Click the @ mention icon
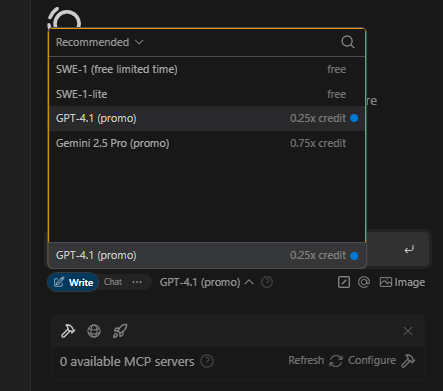This screenshot has width=443, height=391. point(364,282)
